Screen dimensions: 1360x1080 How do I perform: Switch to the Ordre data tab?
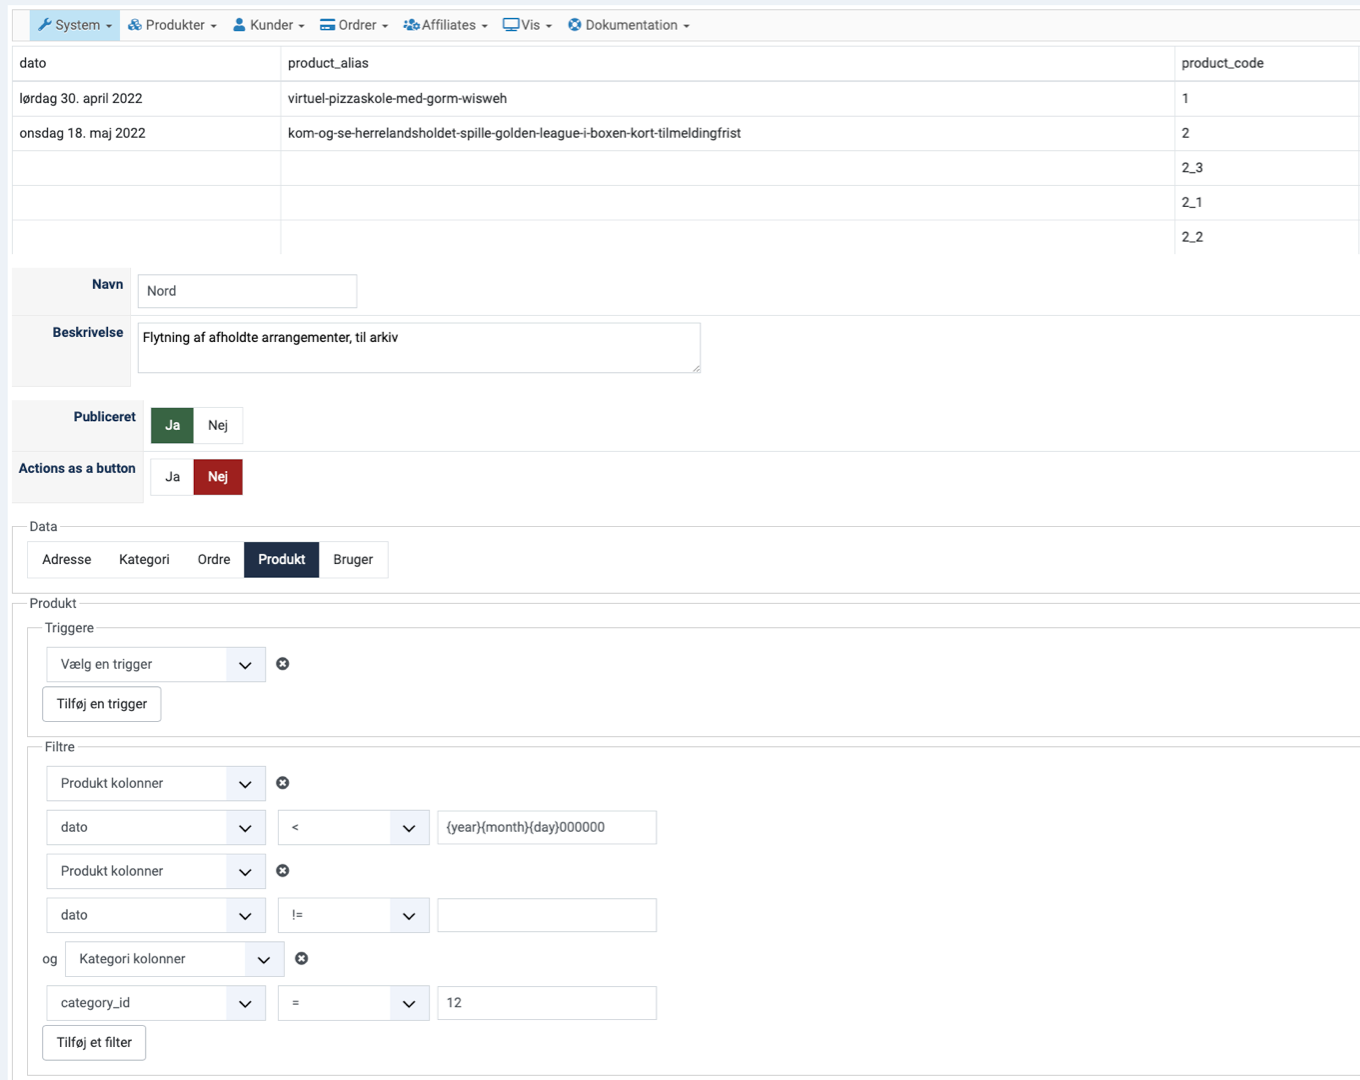[x=214, y=560]
